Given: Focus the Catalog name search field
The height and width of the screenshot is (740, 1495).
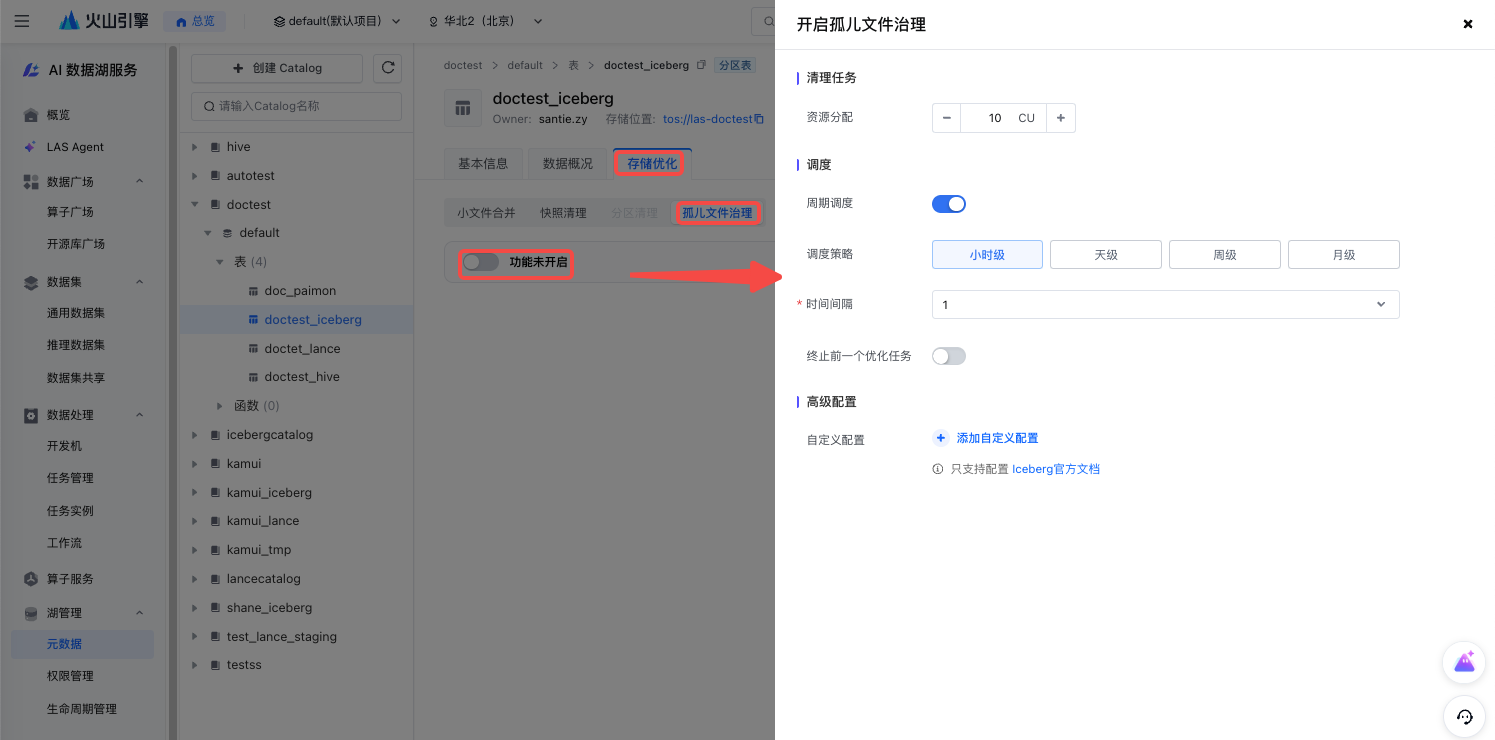Looking at the screenshot, I should click(x=296, y=106).
